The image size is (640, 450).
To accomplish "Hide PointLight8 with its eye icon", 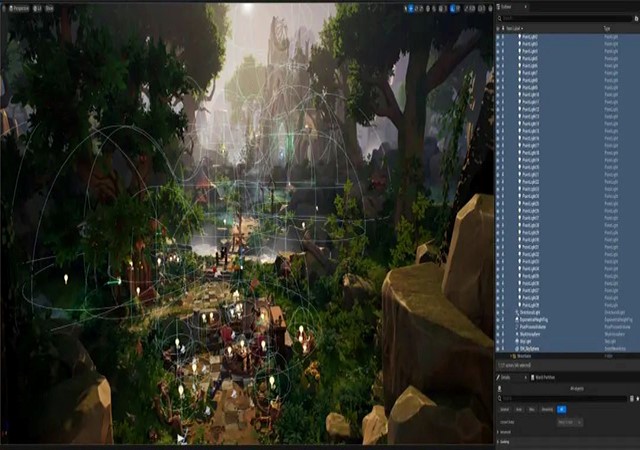I will click(x=498, y=80).
